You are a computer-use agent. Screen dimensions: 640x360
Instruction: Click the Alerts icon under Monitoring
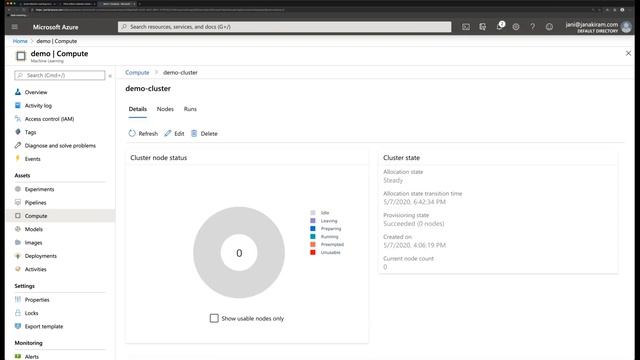(x=18, y=356)
